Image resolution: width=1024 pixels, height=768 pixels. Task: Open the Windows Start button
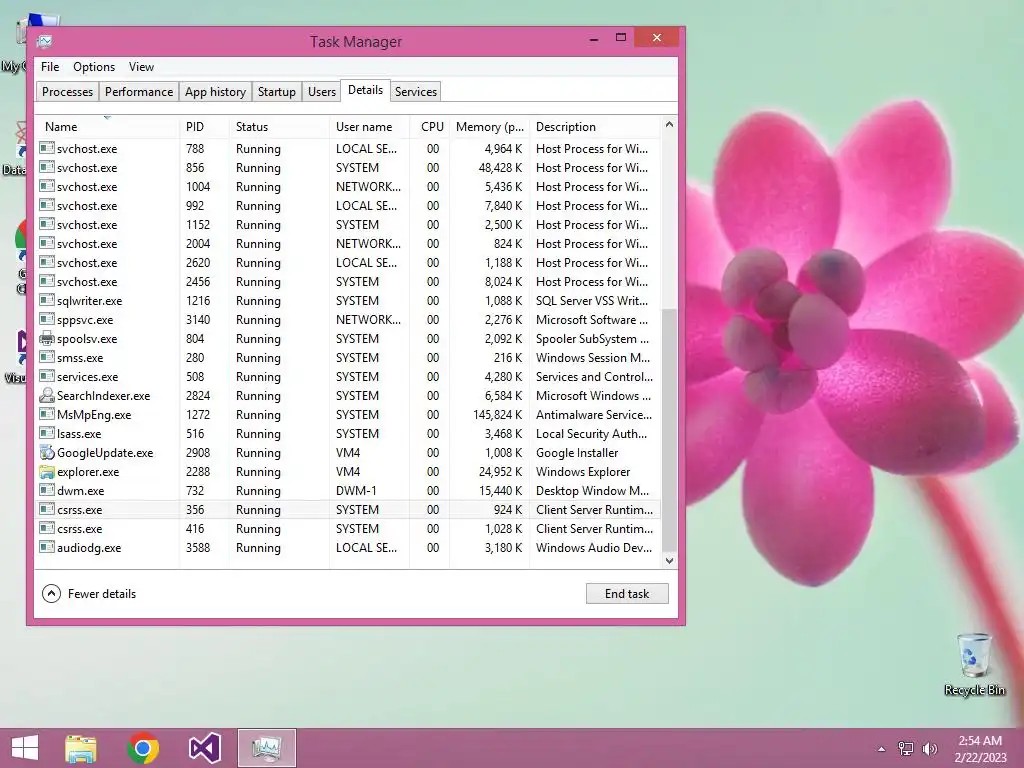(25, 748)
